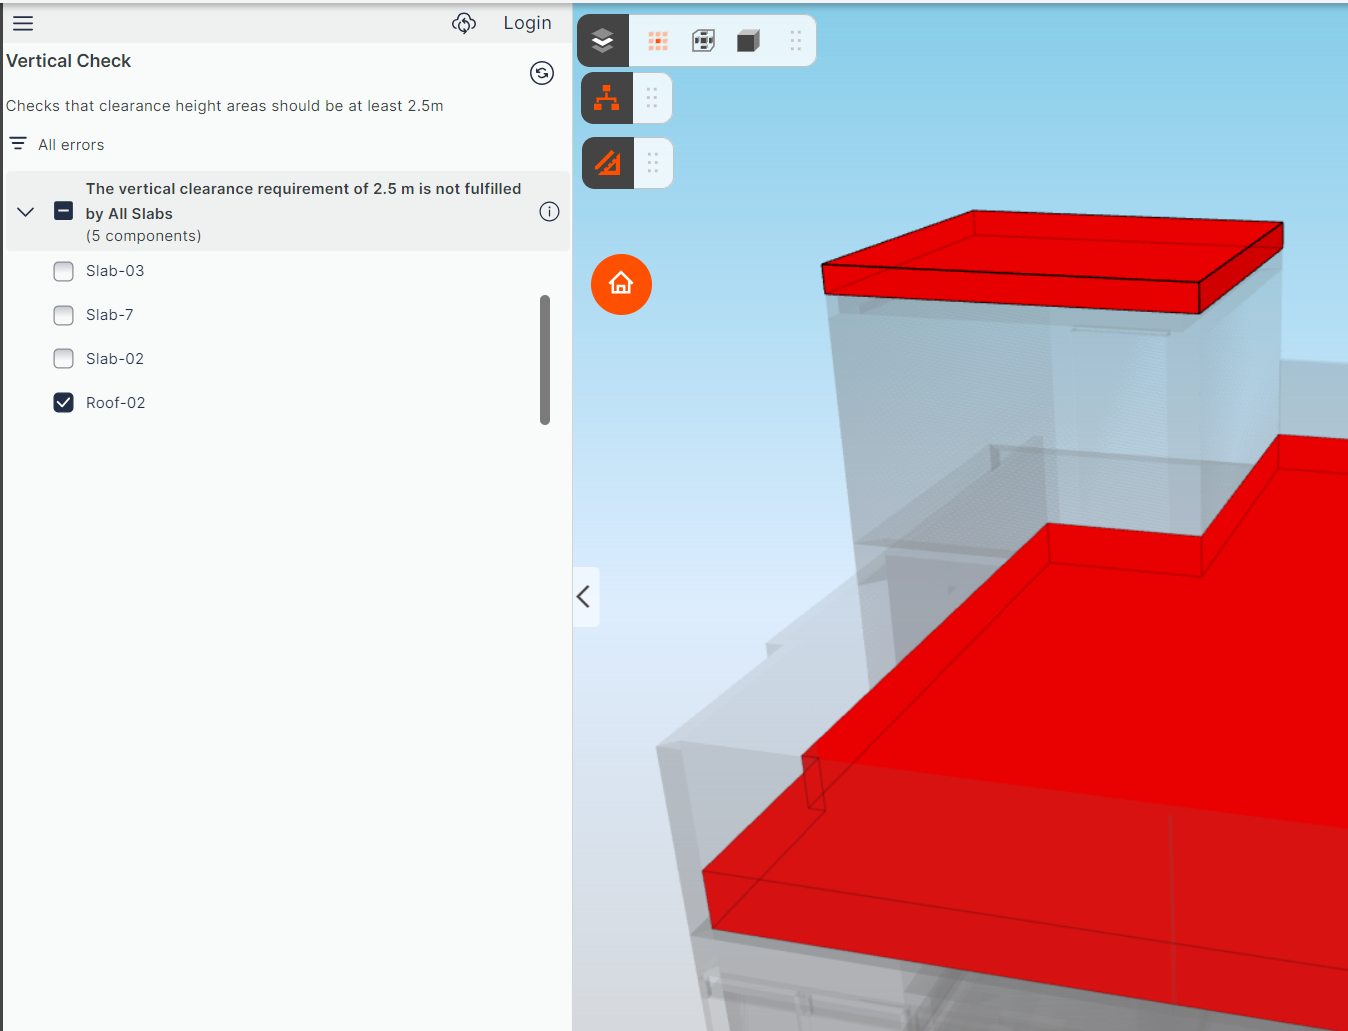Screen dimensions: 1348x1031
Task: Select the Slab-02 label
Action: tap(115, 359)
